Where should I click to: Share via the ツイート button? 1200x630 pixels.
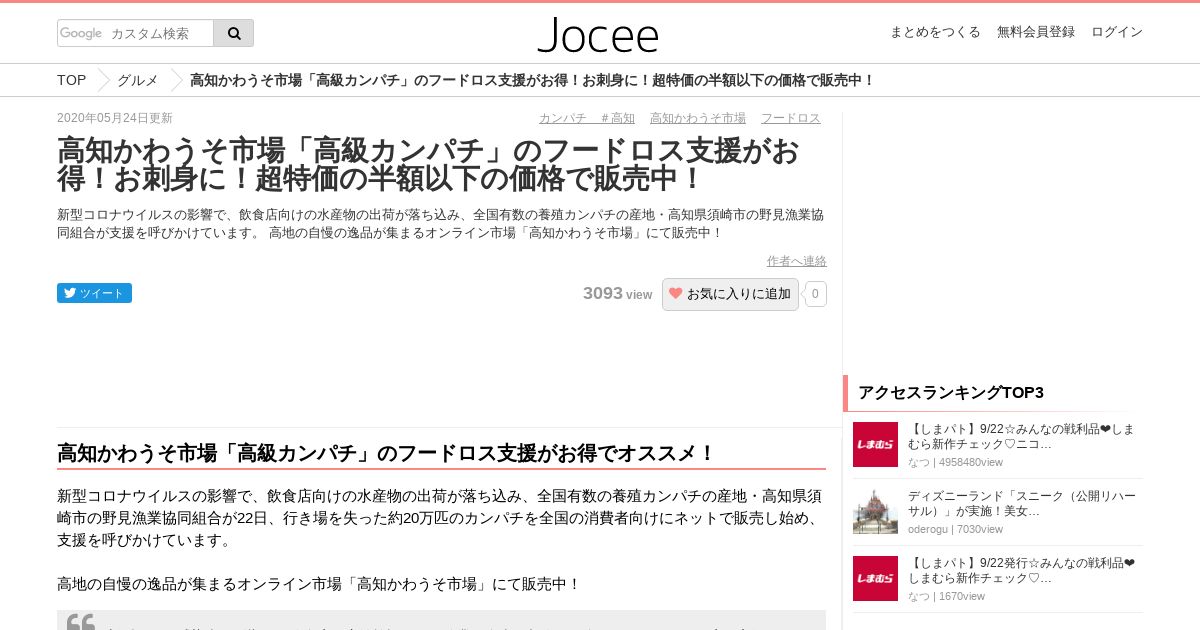(94, 293)
